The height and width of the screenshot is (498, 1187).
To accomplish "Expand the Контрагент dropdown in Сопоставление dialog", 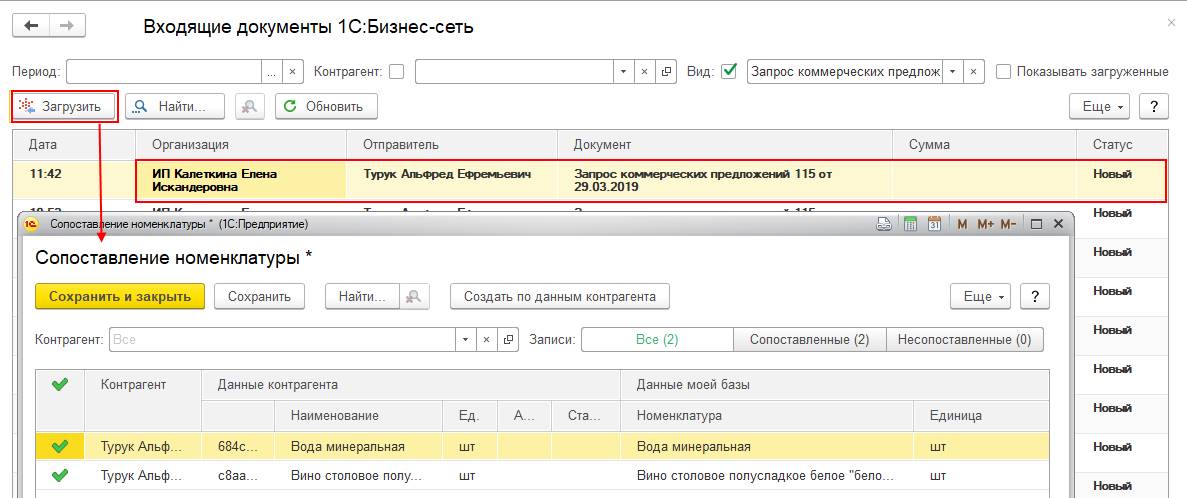I will point(464,340).
